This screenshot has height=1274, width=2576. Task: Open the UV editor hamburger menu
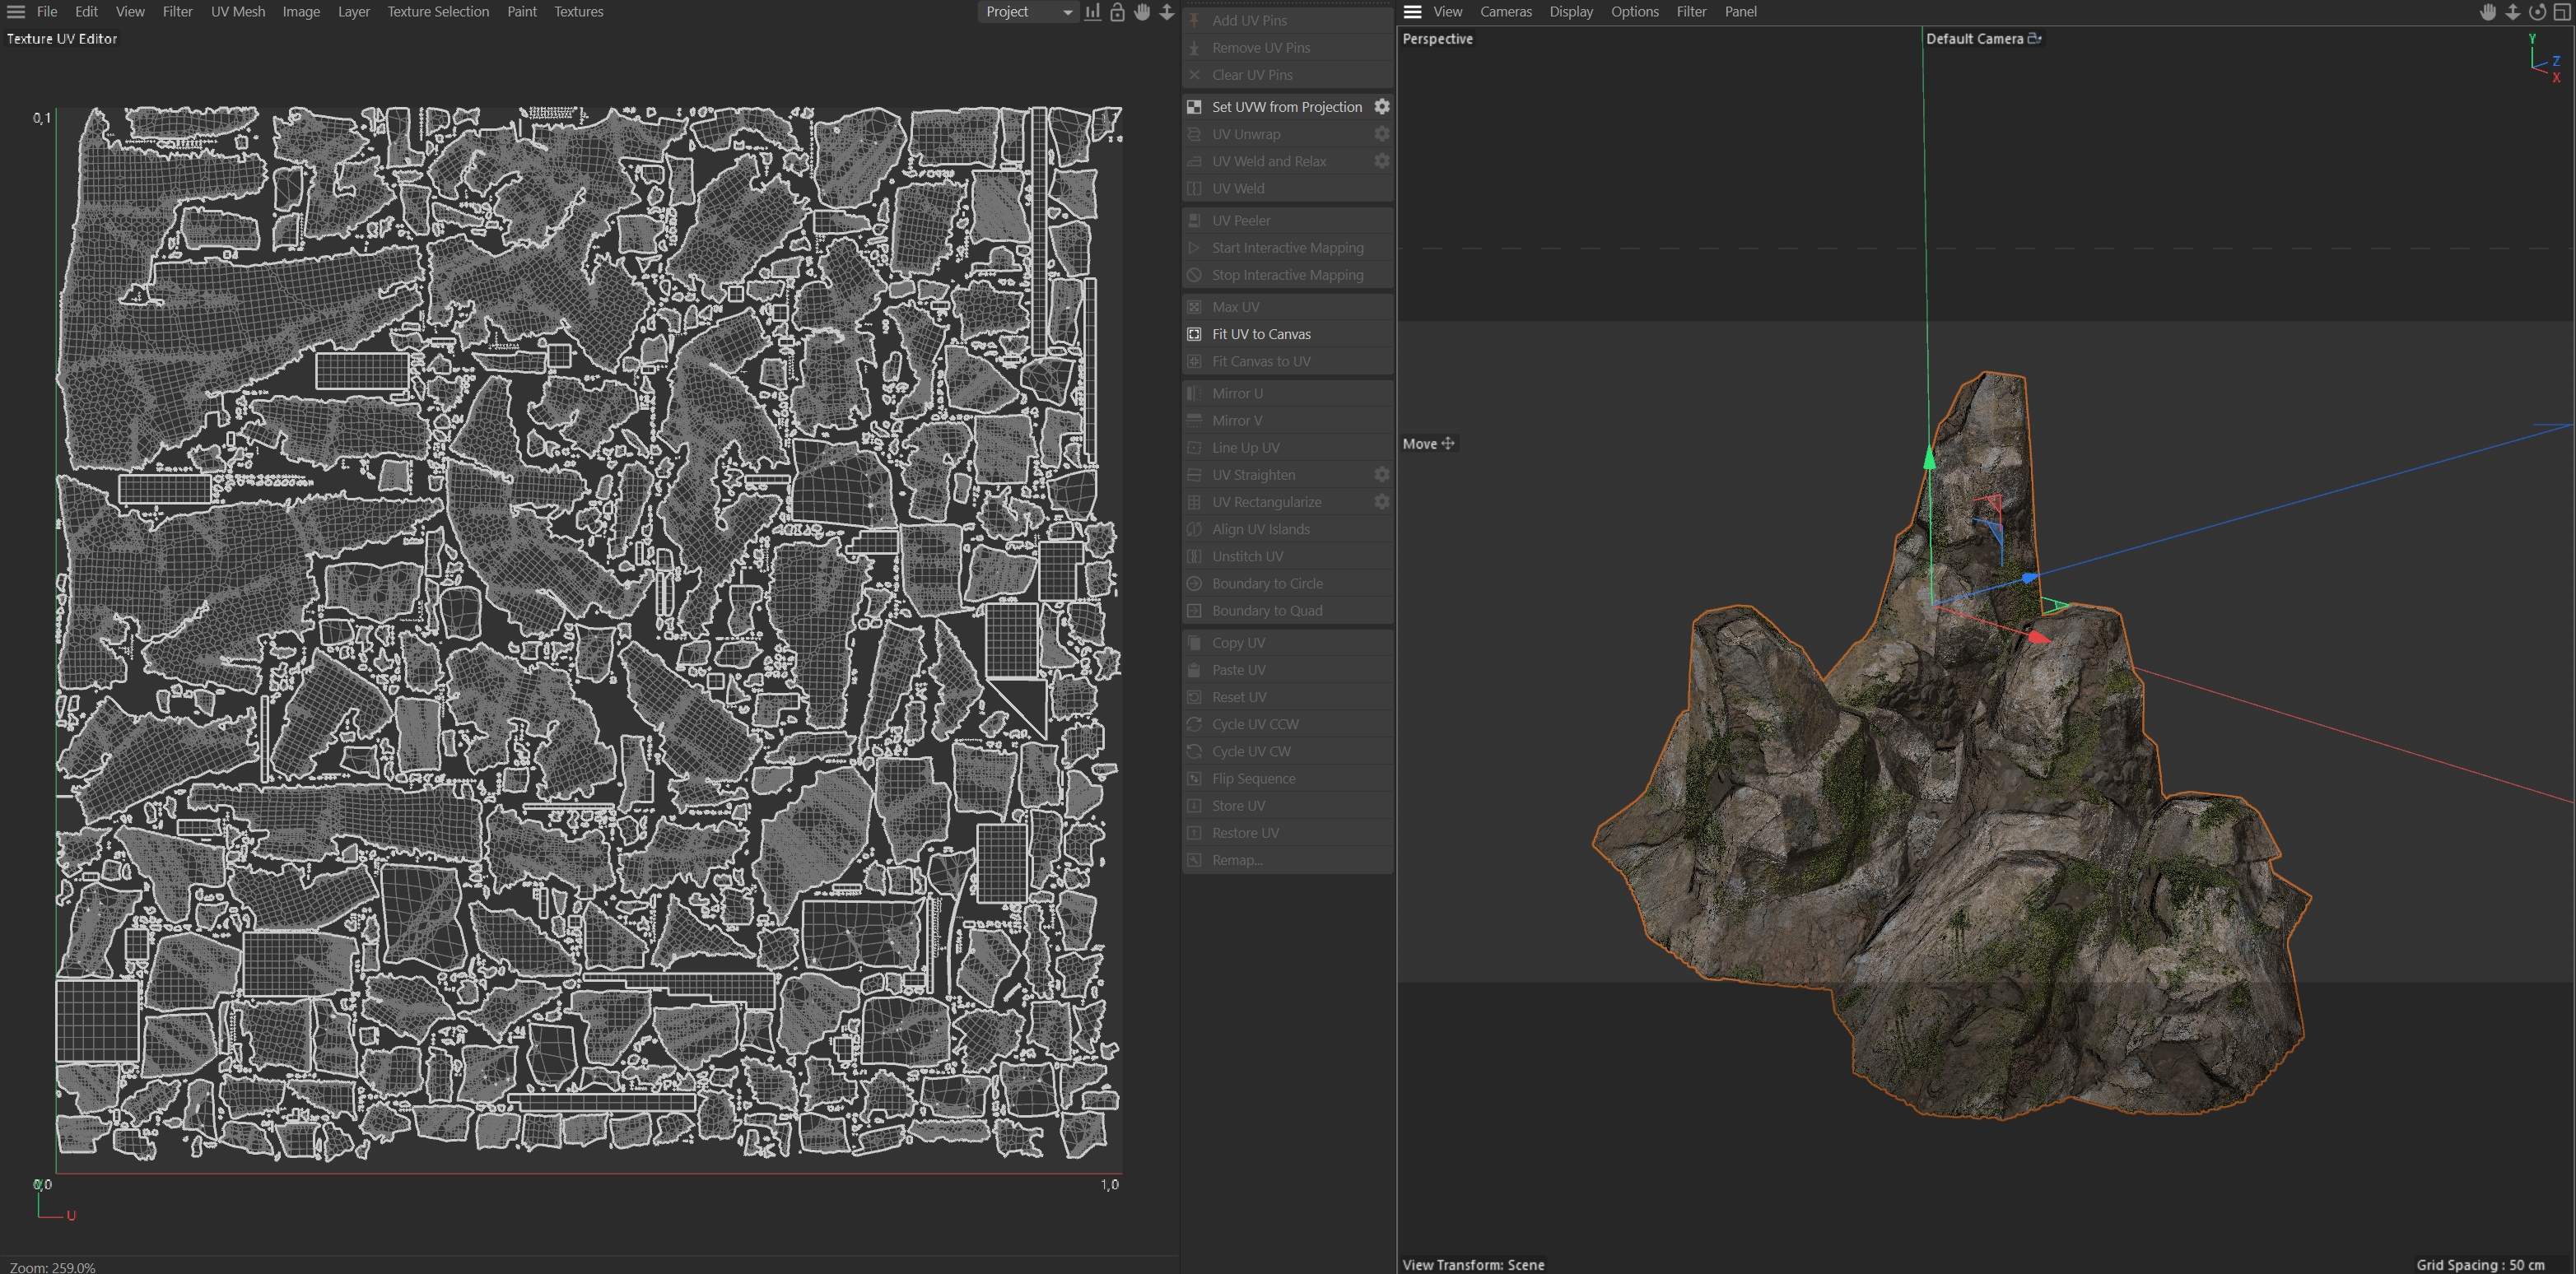(16, 12)
